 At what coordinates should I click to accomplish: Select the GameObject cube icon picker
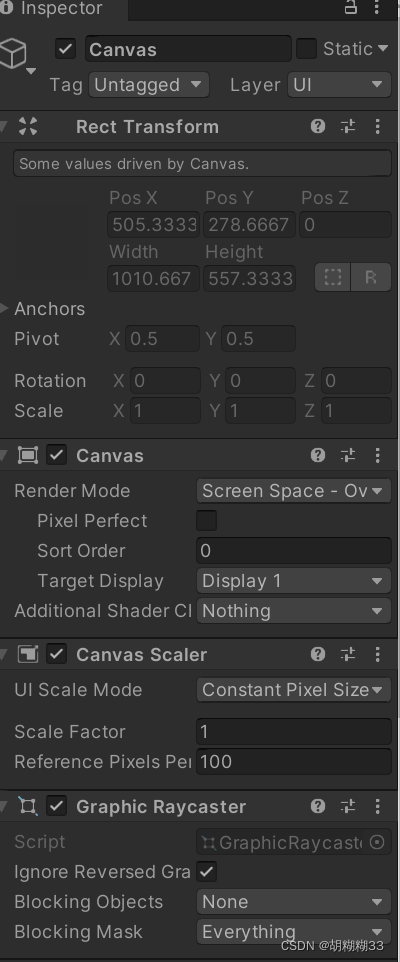click(17, 54)
